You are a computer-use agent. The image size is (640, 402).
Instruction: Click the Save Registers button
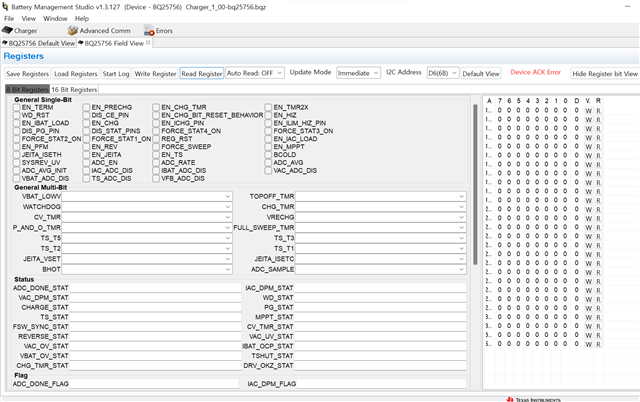point(27,73)
